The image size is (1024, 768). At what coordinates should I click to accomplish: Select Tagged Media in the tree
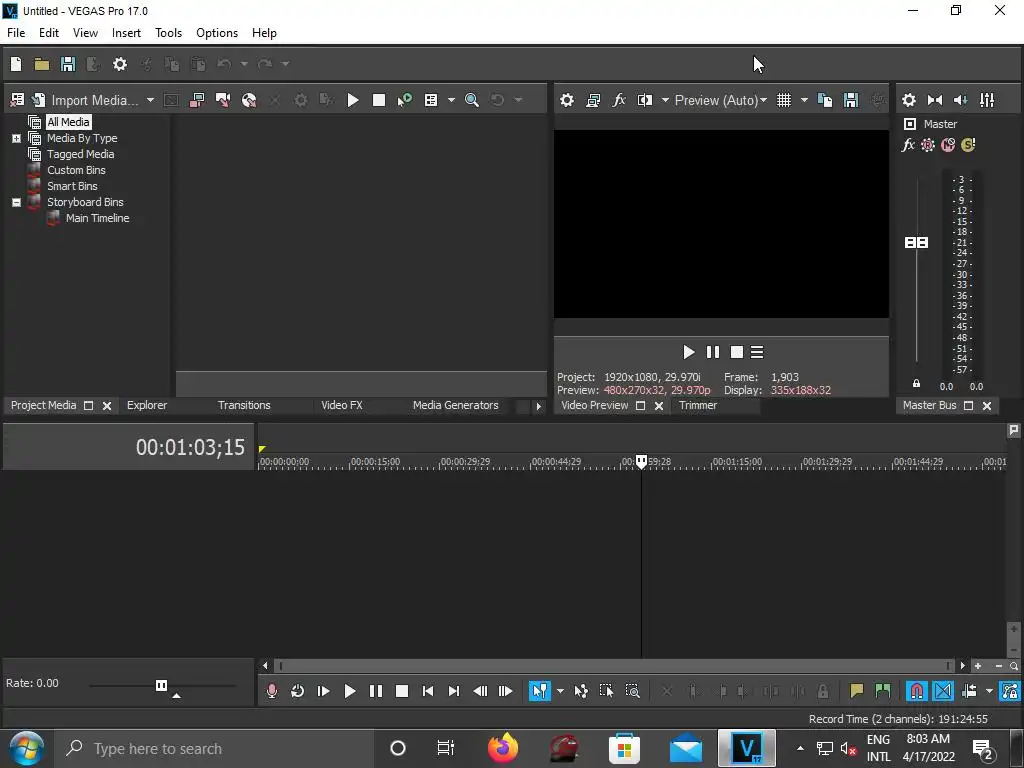(x=80, y=154)
